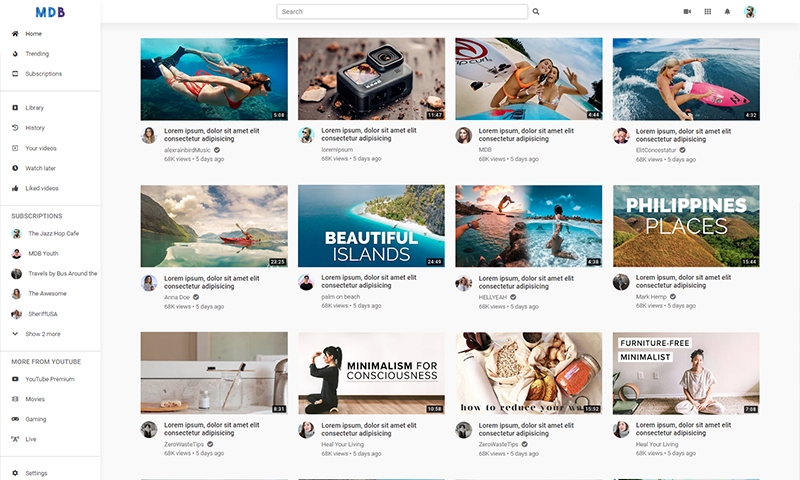Click the YouTube Premium icon
This screenshot has height=480, width=800.
click(x=15, y=379)
